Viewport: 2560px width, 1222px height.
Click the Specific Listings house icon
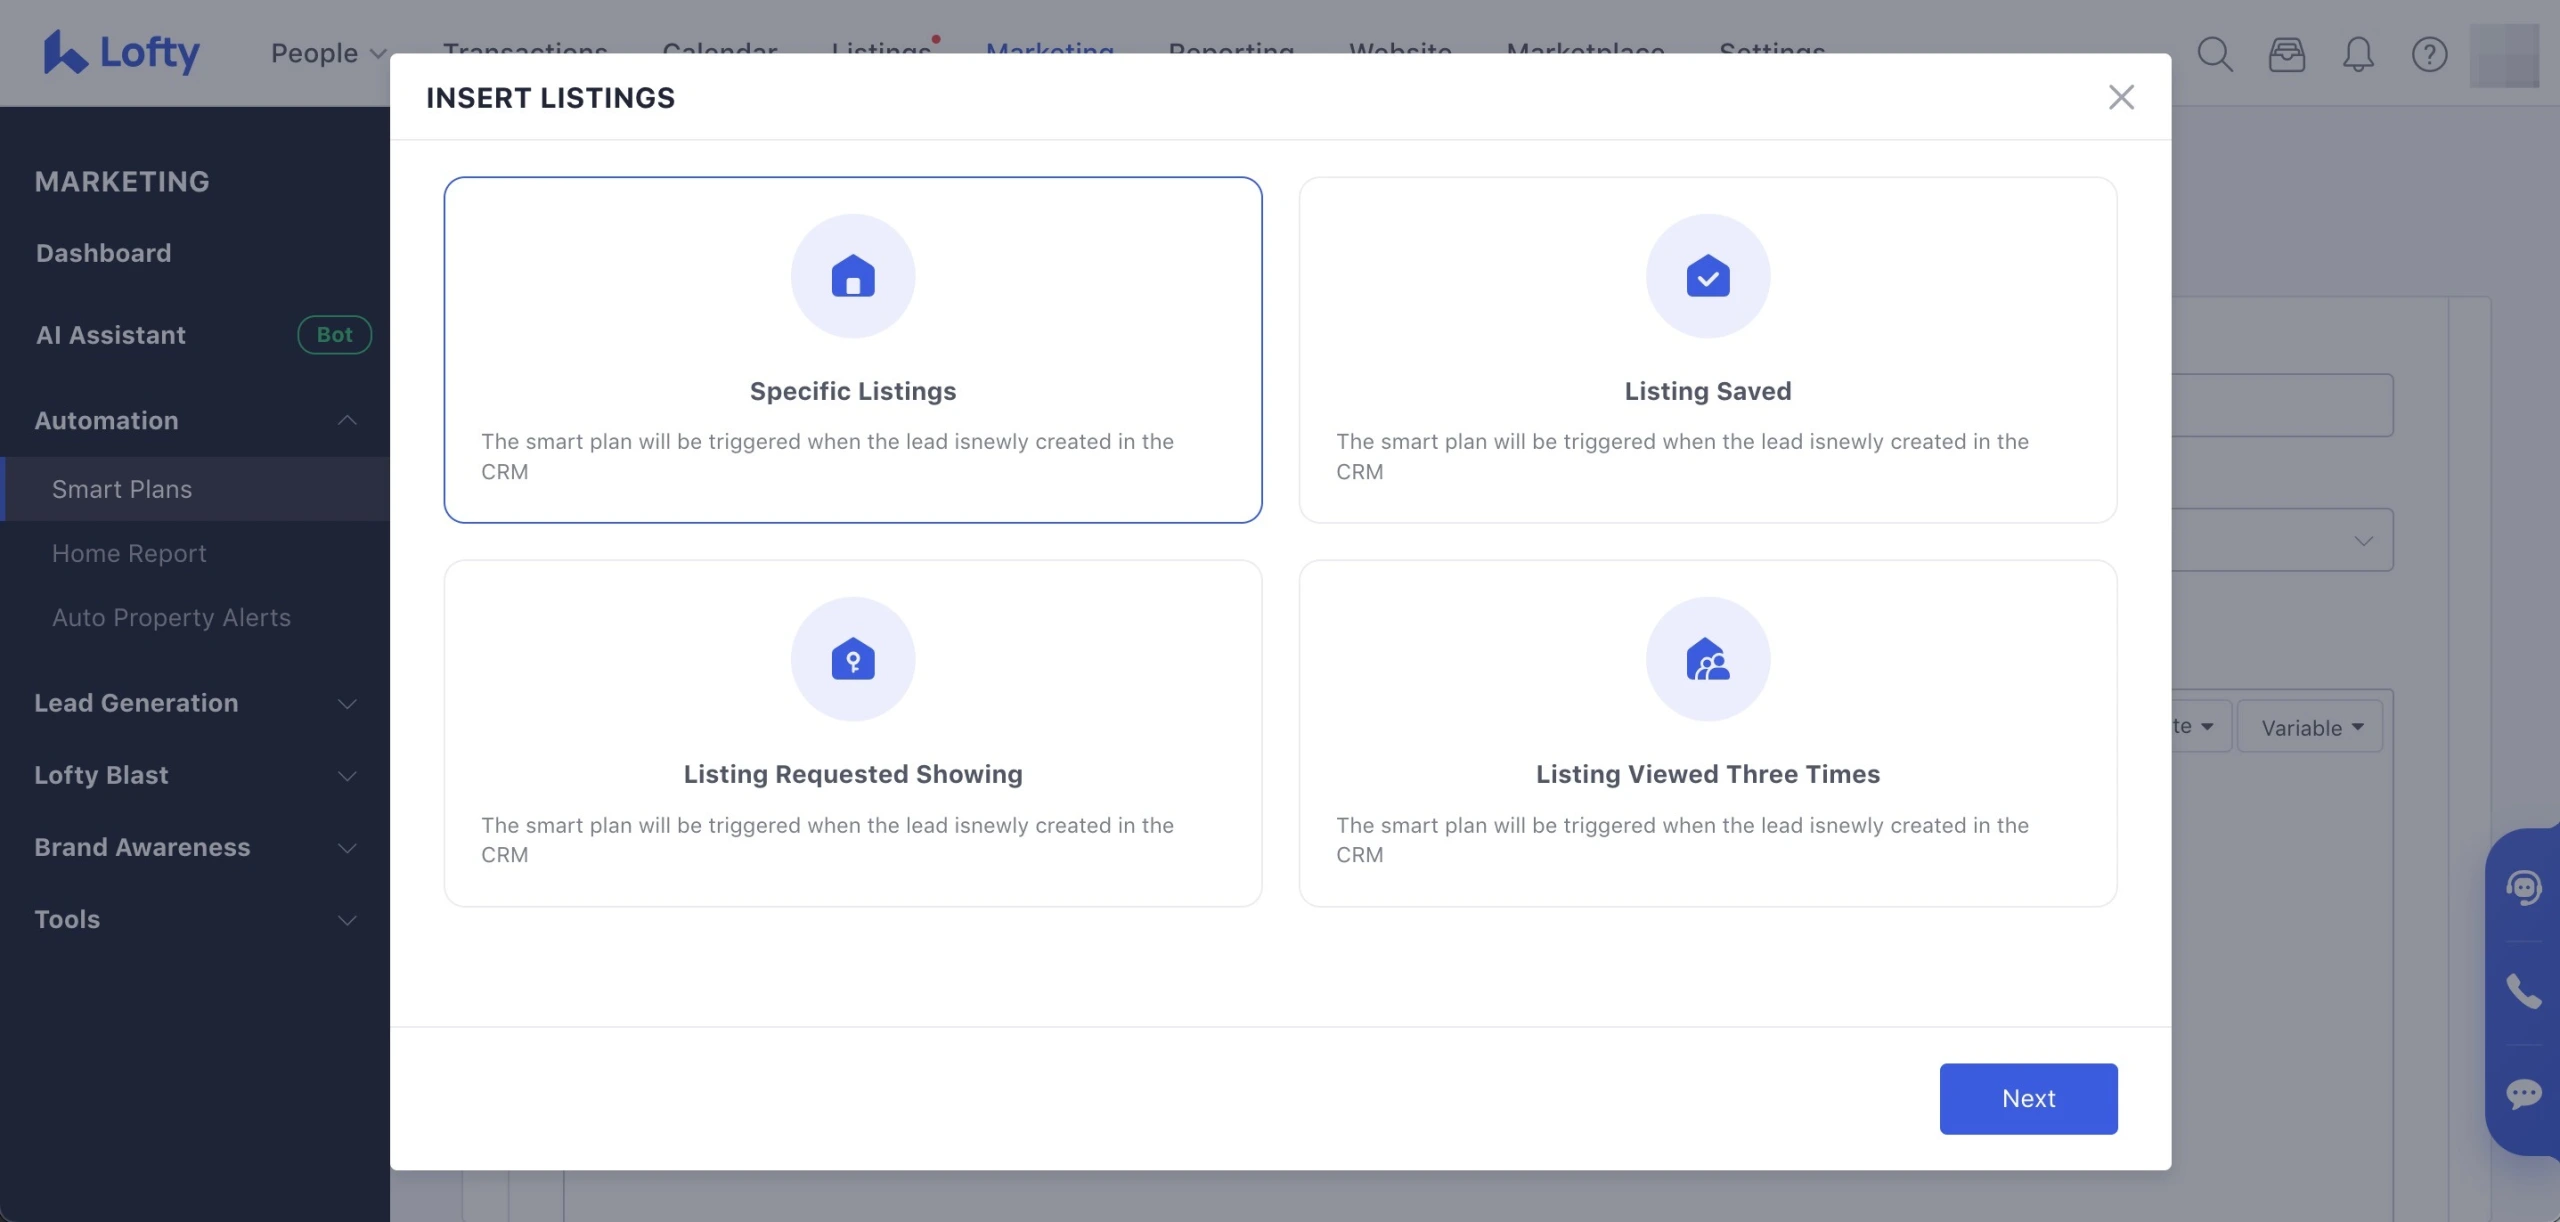[x=852, y=276]
